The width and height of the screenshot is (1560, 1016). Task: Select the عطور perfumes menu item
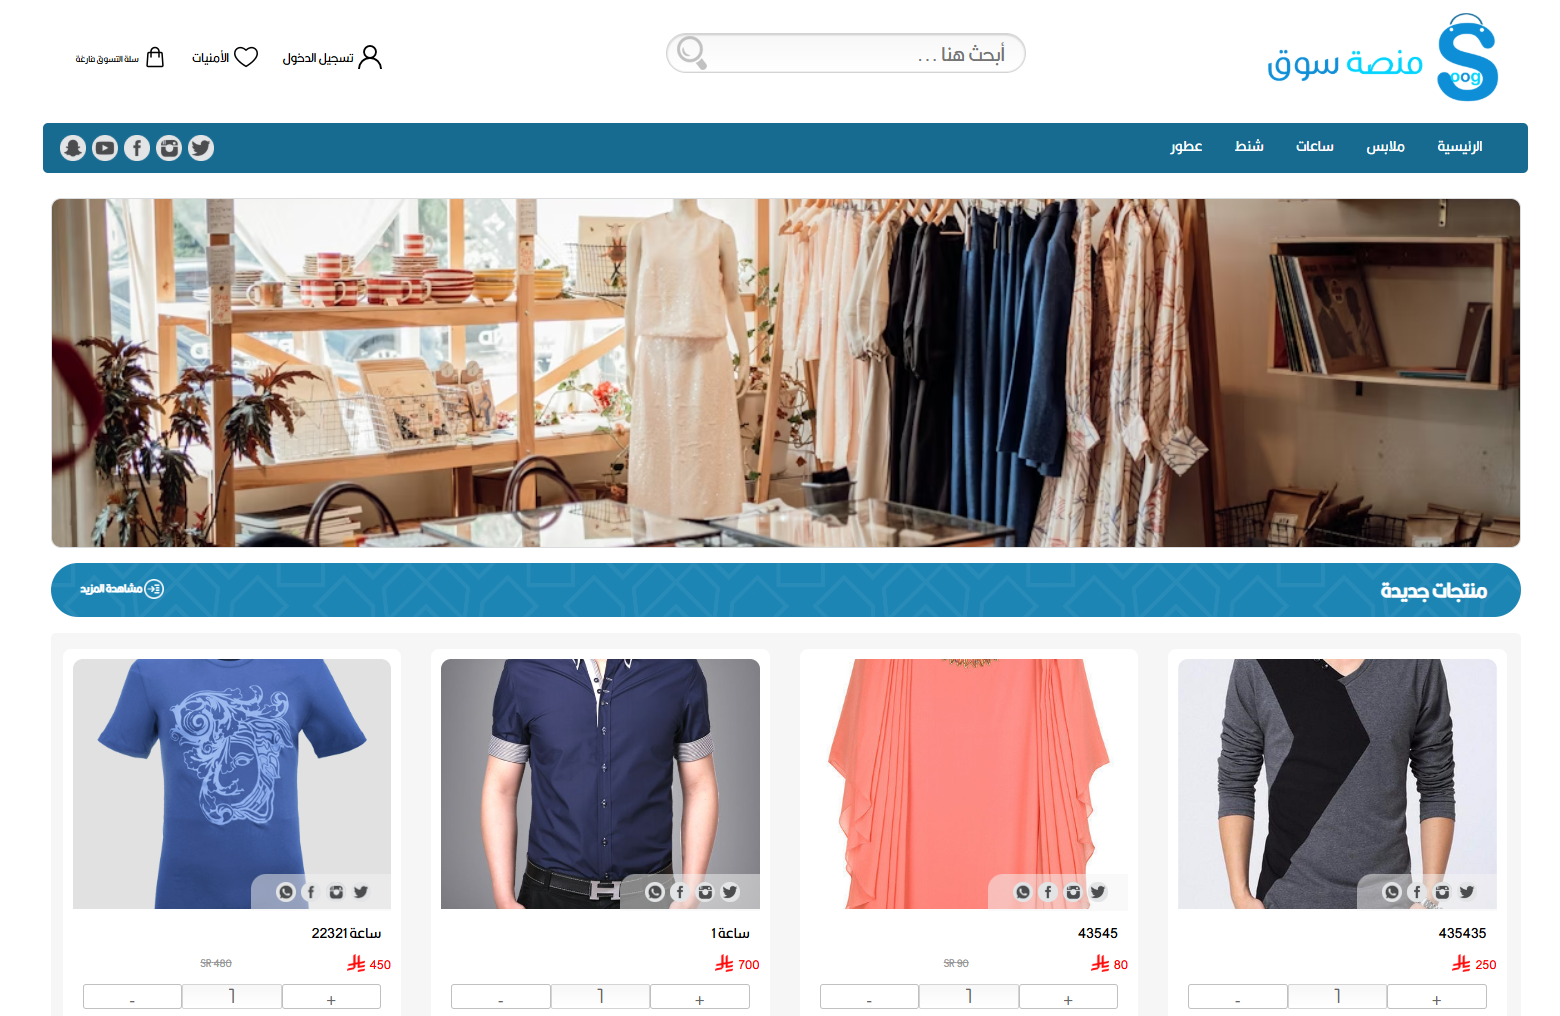pos(1186,147)
